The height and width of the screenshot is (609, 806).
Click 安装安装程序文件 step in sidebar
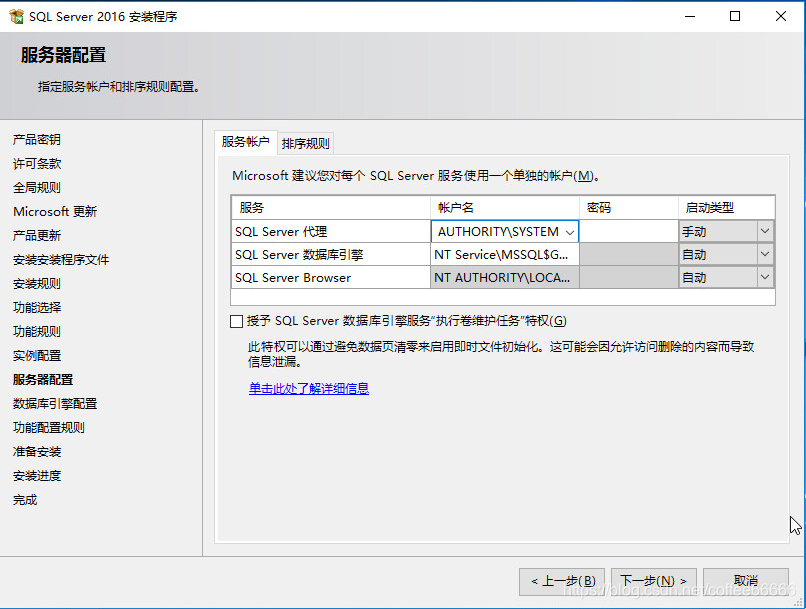pyautogui.click(x=61, y=260)
